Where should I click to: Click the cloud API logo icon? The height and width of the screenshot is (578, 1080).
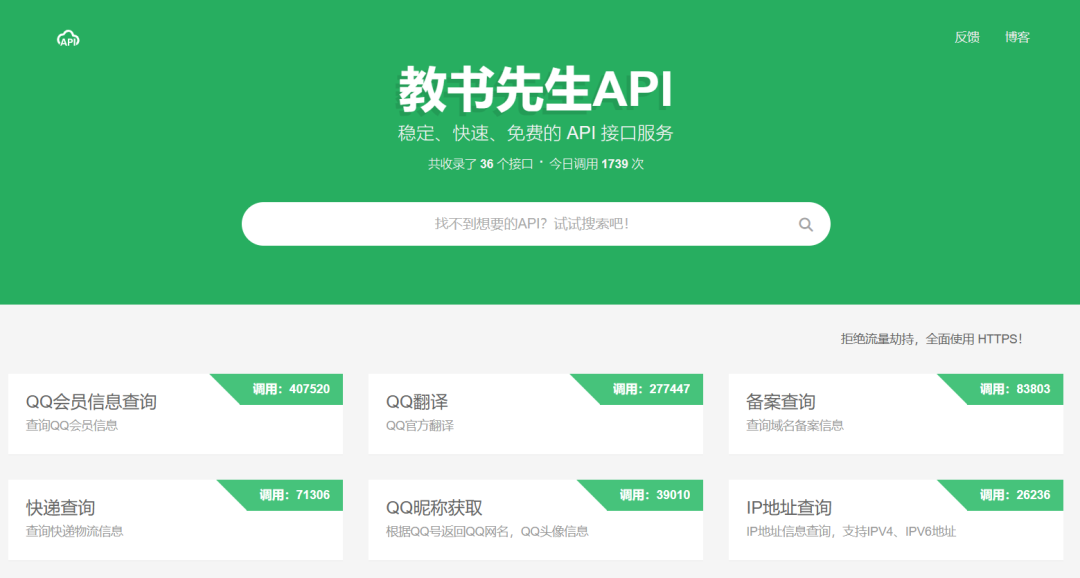pyautogui.click(x=68, y=39)
